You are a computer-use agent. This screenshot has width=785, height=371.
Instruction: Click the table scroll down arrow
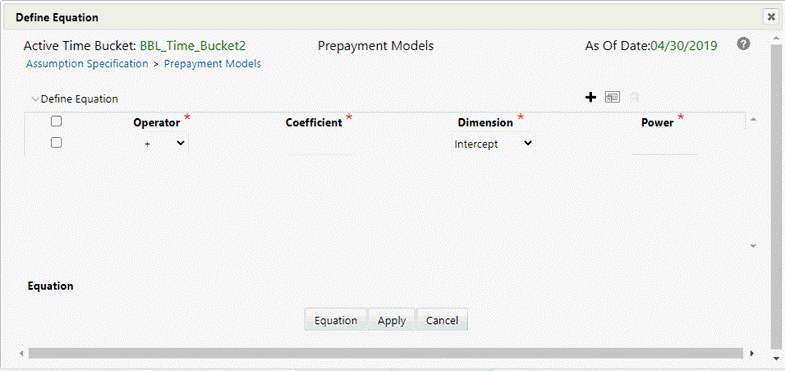tap(753, 246)
